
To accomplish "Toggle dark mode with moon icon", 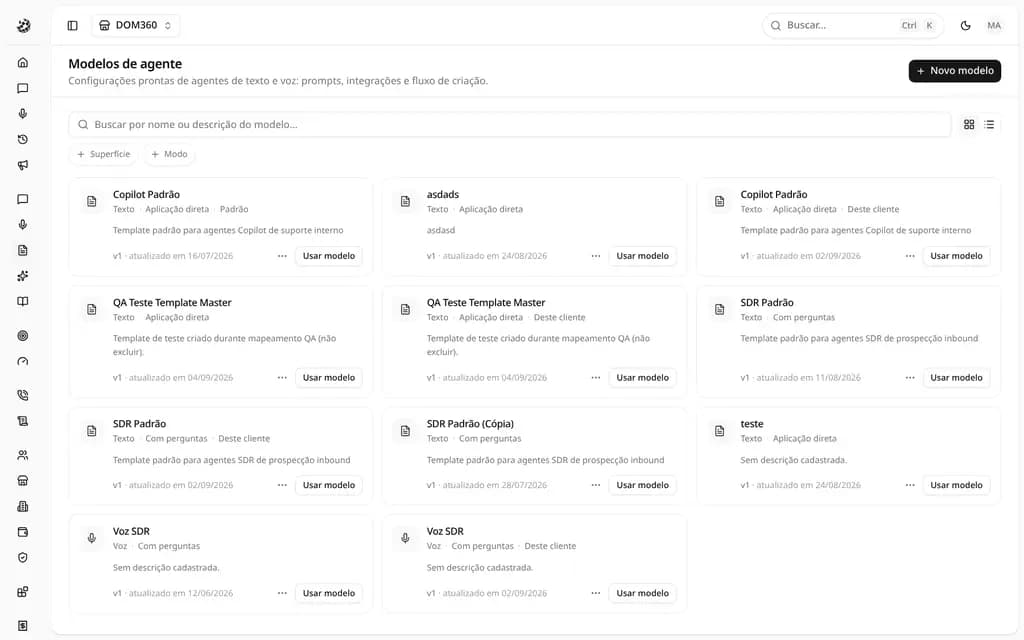I will point(965,25).
